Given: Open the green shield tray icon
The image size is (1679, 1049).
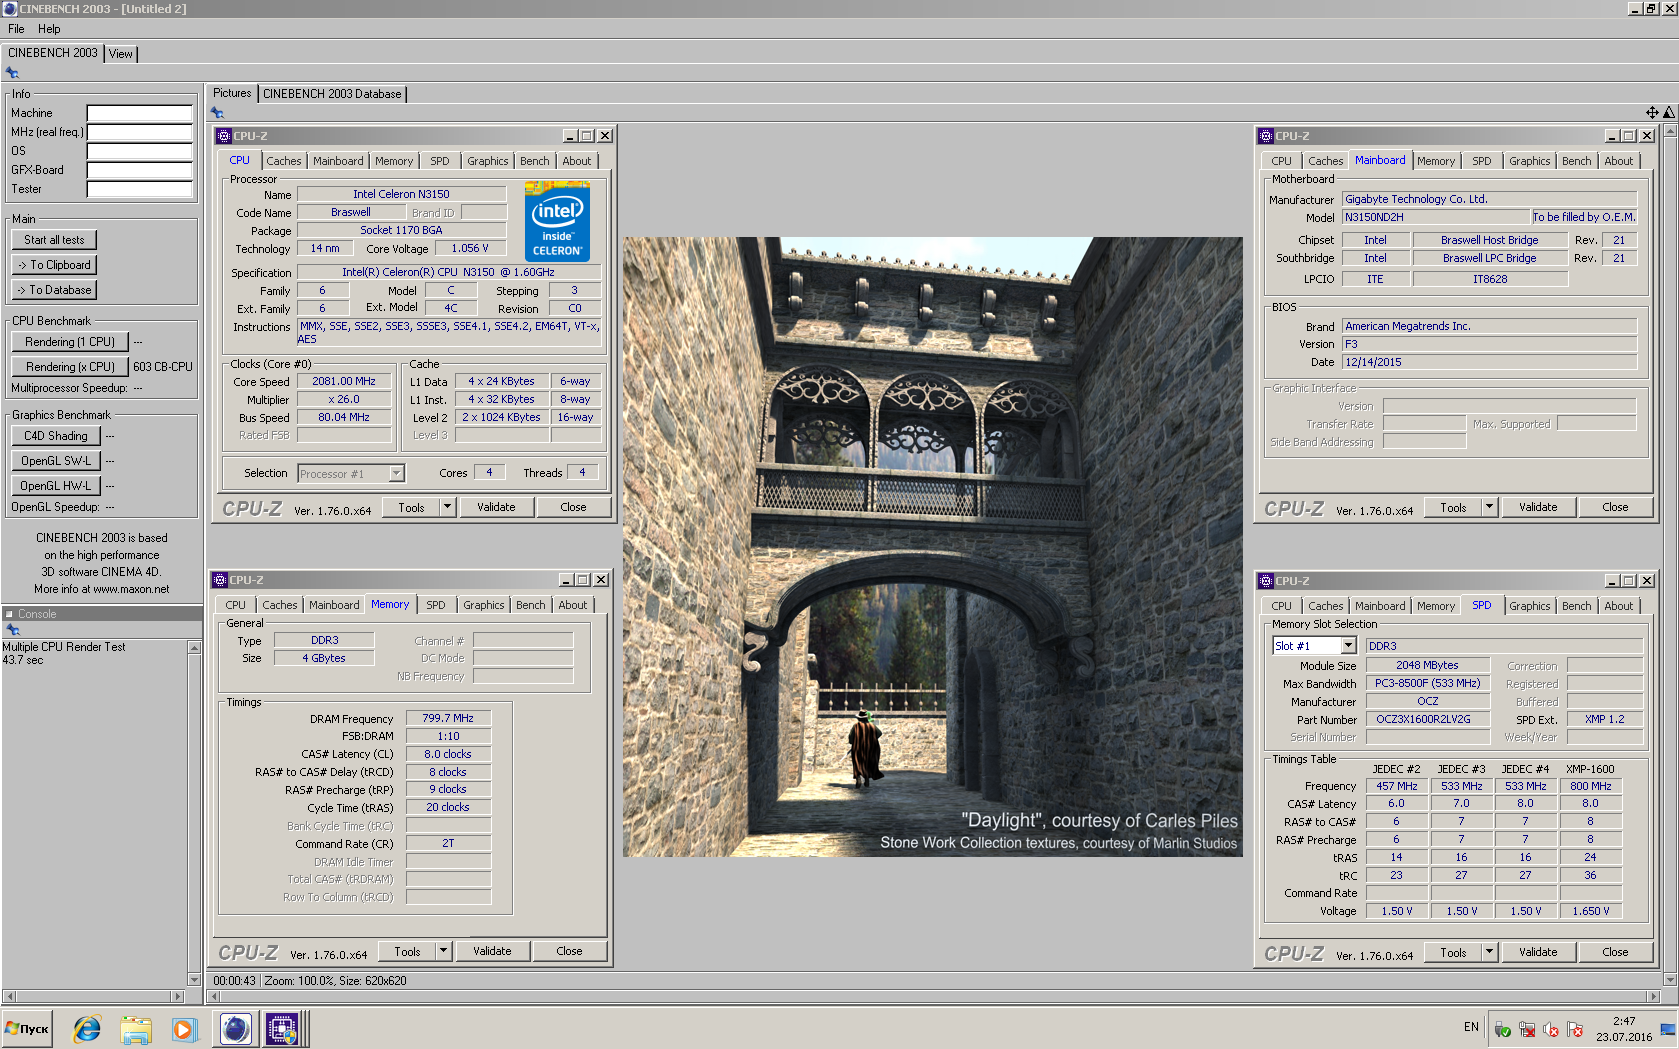Looking at the screenshot, I should click(1502, 1029).
